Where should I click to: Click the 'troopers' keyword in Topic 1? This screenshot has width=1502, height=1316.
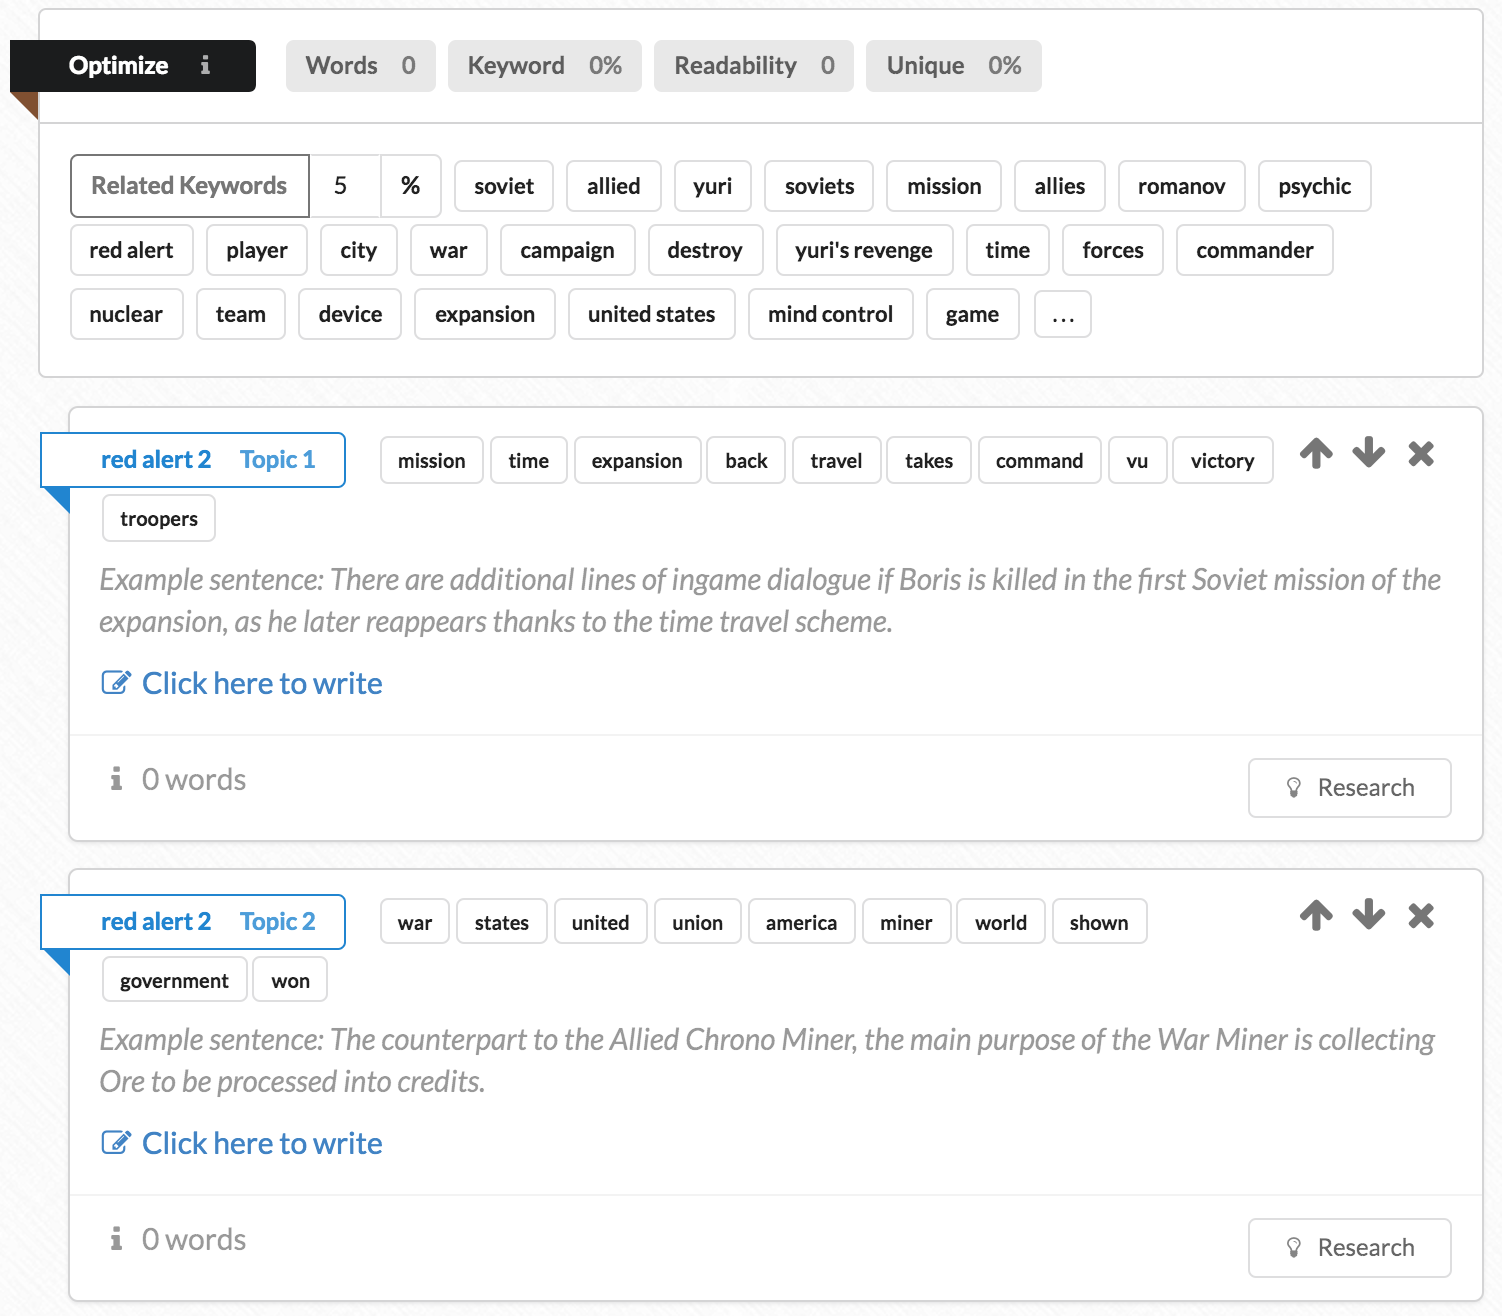158,519
